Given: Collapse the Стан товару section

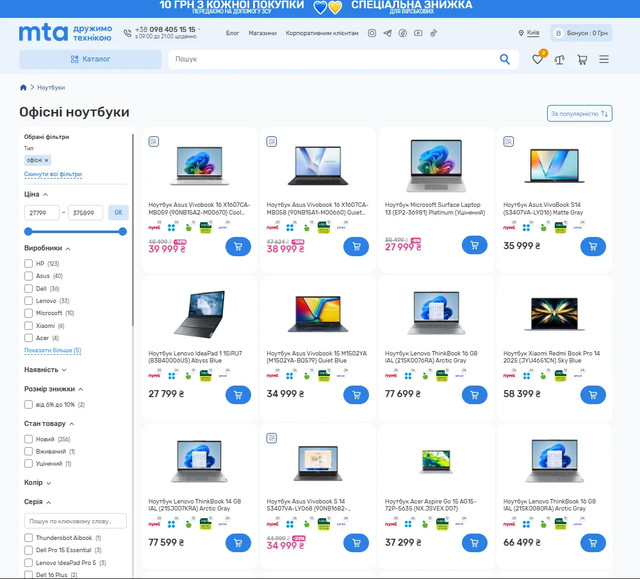Looking at the screenshot, I should (x=49, y=424).
